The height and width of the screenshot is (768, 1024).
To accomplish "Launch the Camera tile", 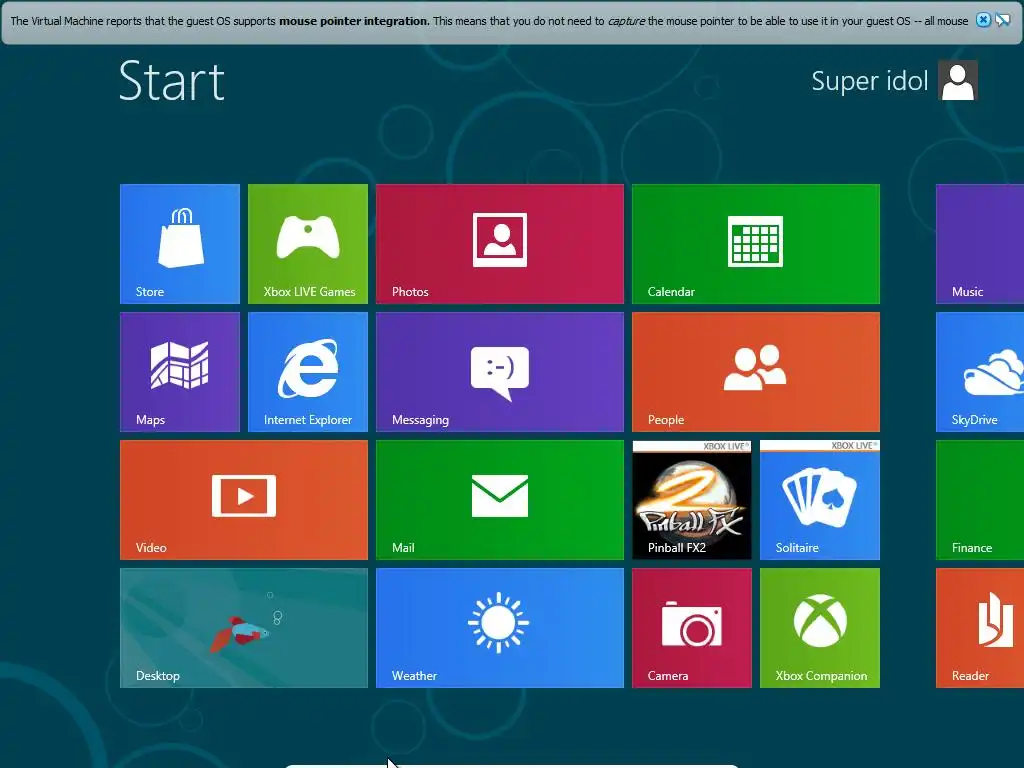I will point(692,628).
